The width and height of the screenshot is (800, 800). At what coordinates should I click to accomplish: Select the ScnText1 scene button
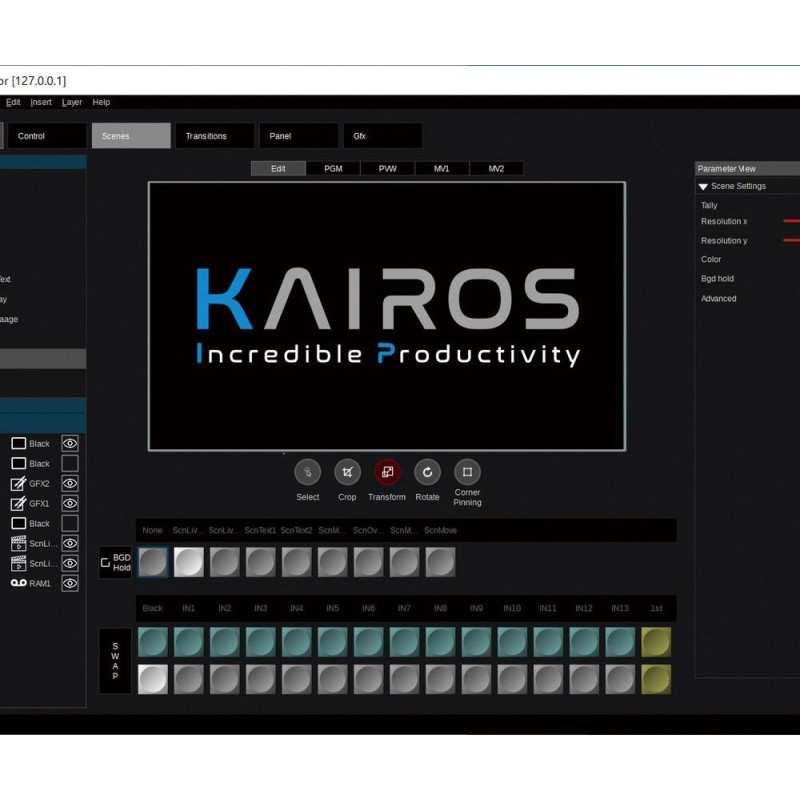(261, 562)
